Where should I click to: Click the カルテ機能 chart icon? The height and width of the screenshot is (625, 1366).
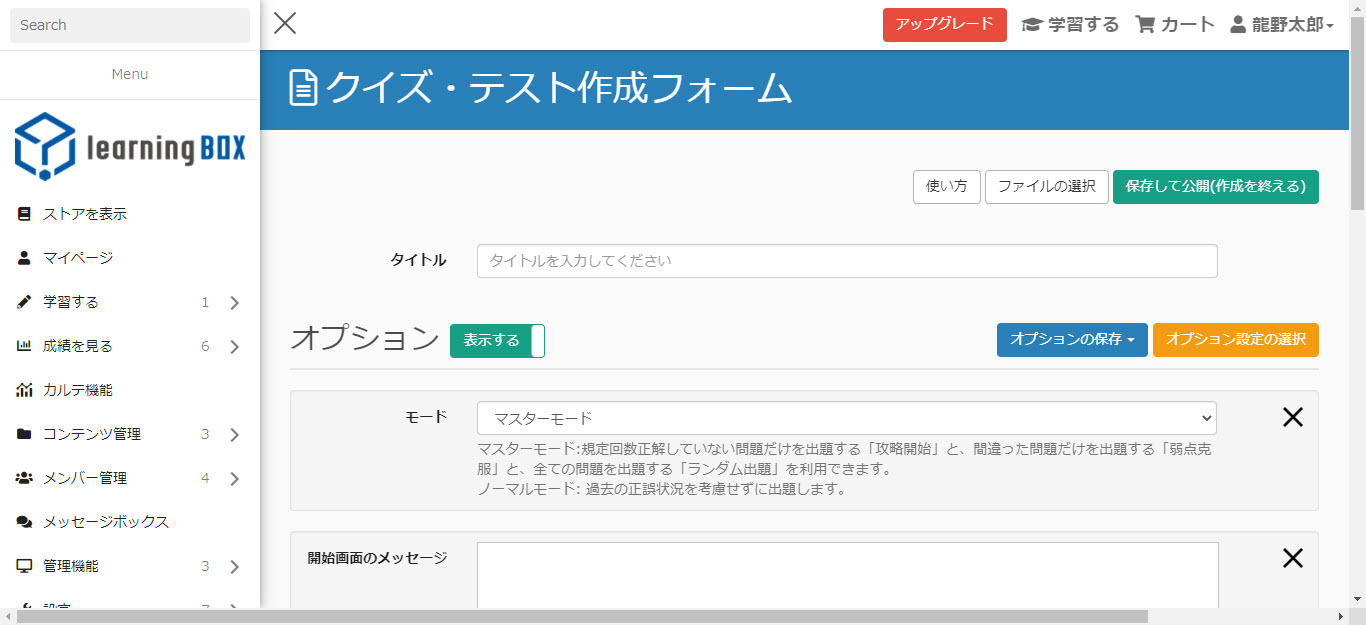click(x=25, y=390)
